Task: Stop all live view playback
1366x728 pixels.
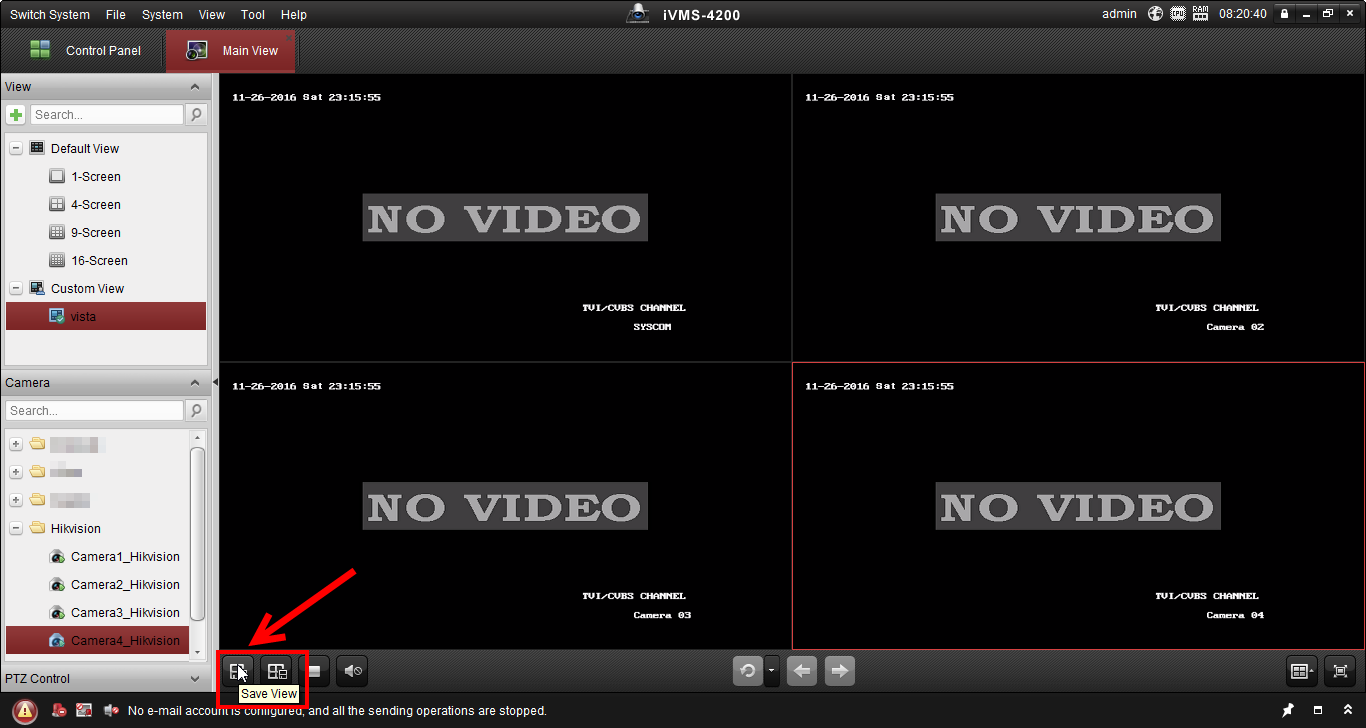Action: tap(314, 671)
